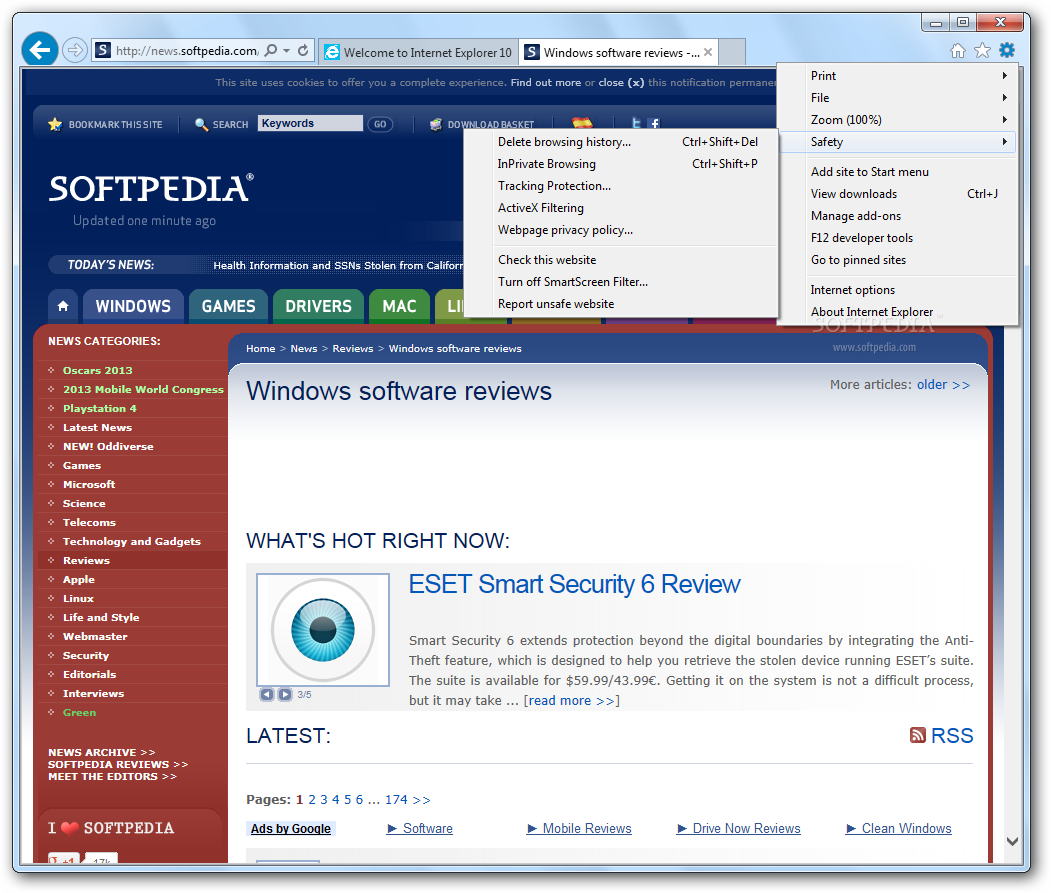Image resolution: width=1051 pixels, height=893 pixels.
Task: Click the browser Back arrow button
Action: tap(40, 50)
